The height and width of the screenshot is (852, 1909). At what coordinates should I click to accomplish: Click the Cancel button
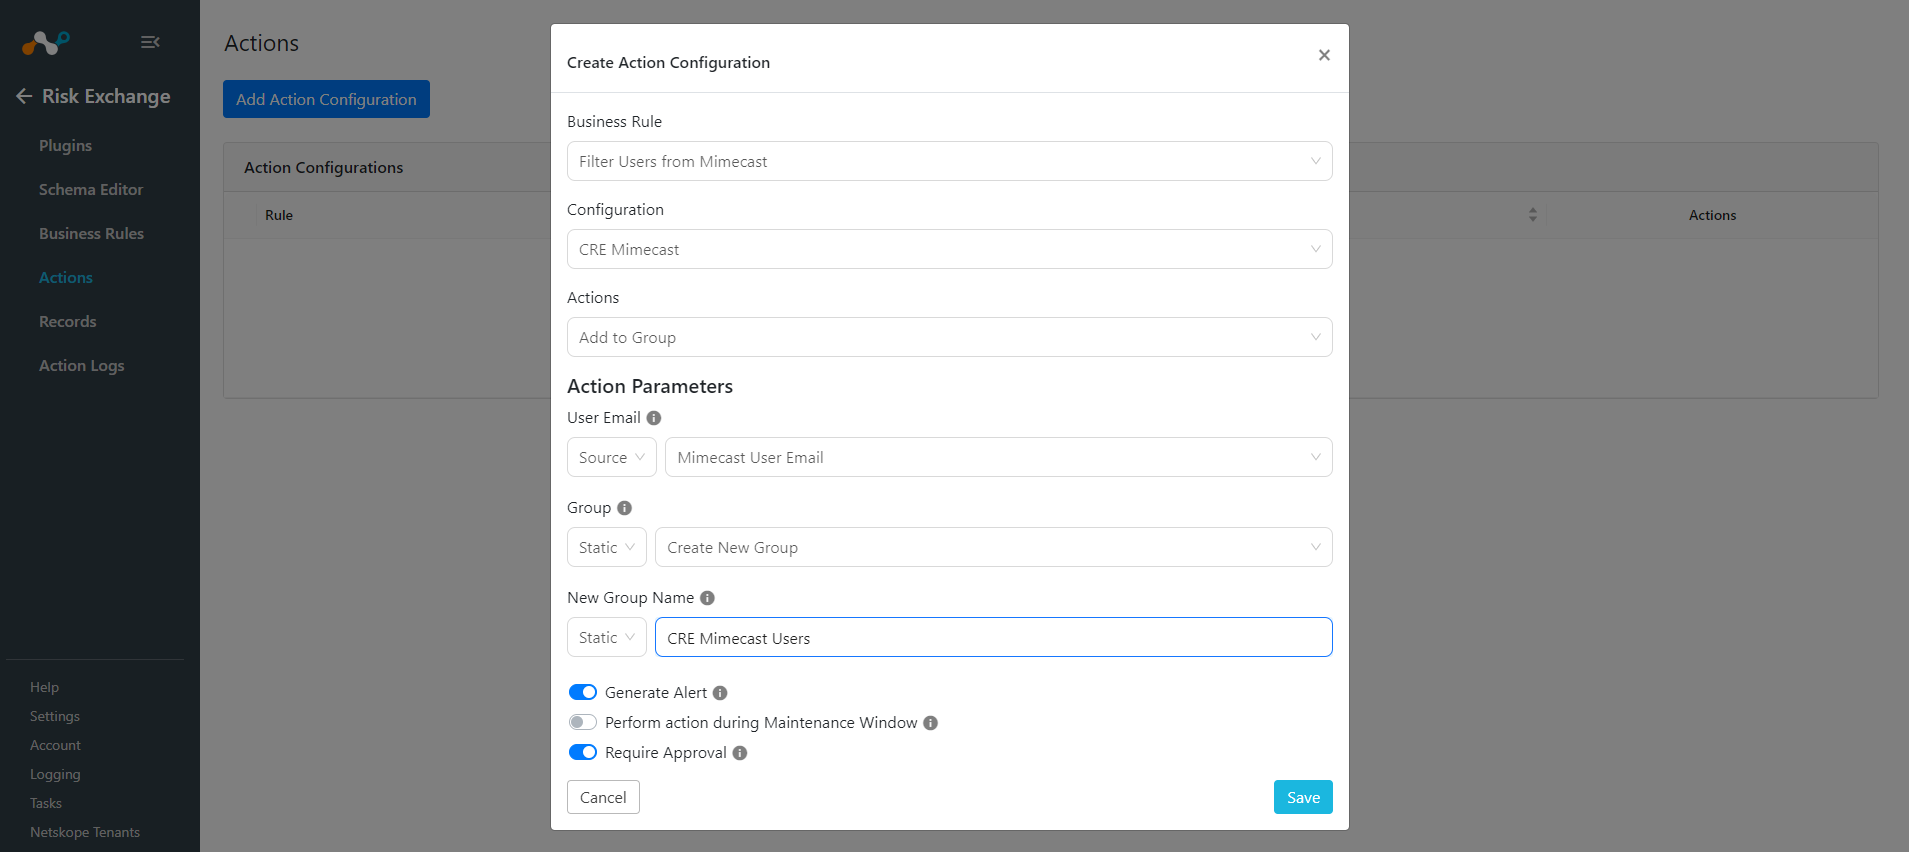click(603, 797)
